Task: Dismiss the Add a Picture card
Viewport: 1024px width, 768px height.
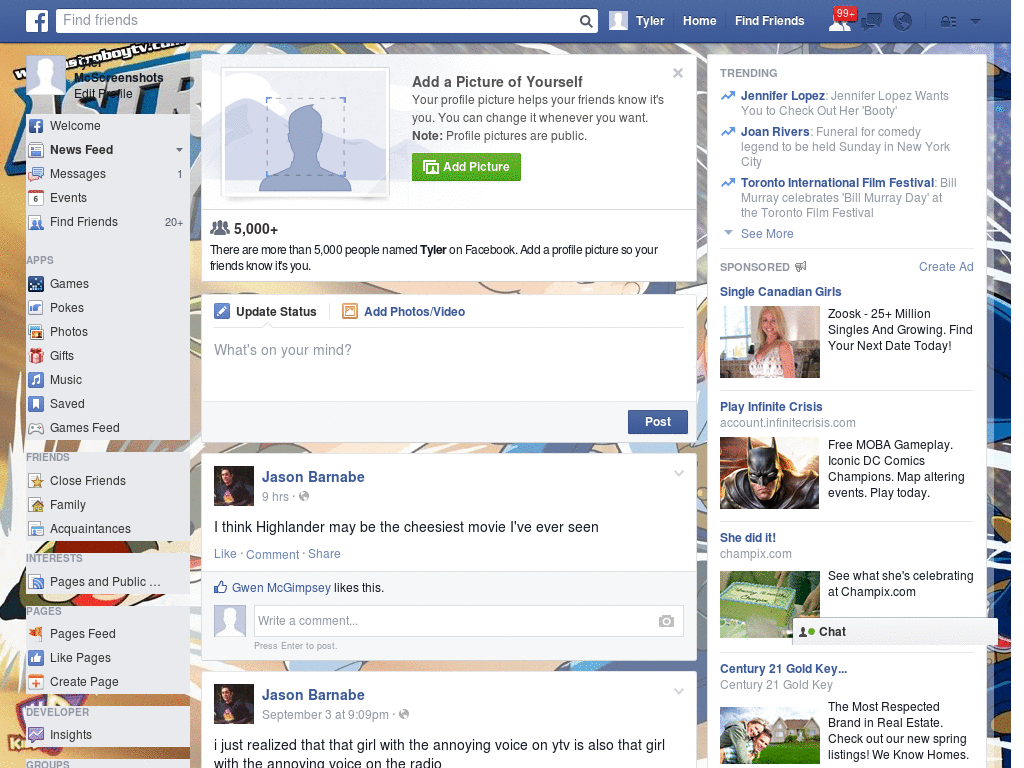Action: (678, 73)
